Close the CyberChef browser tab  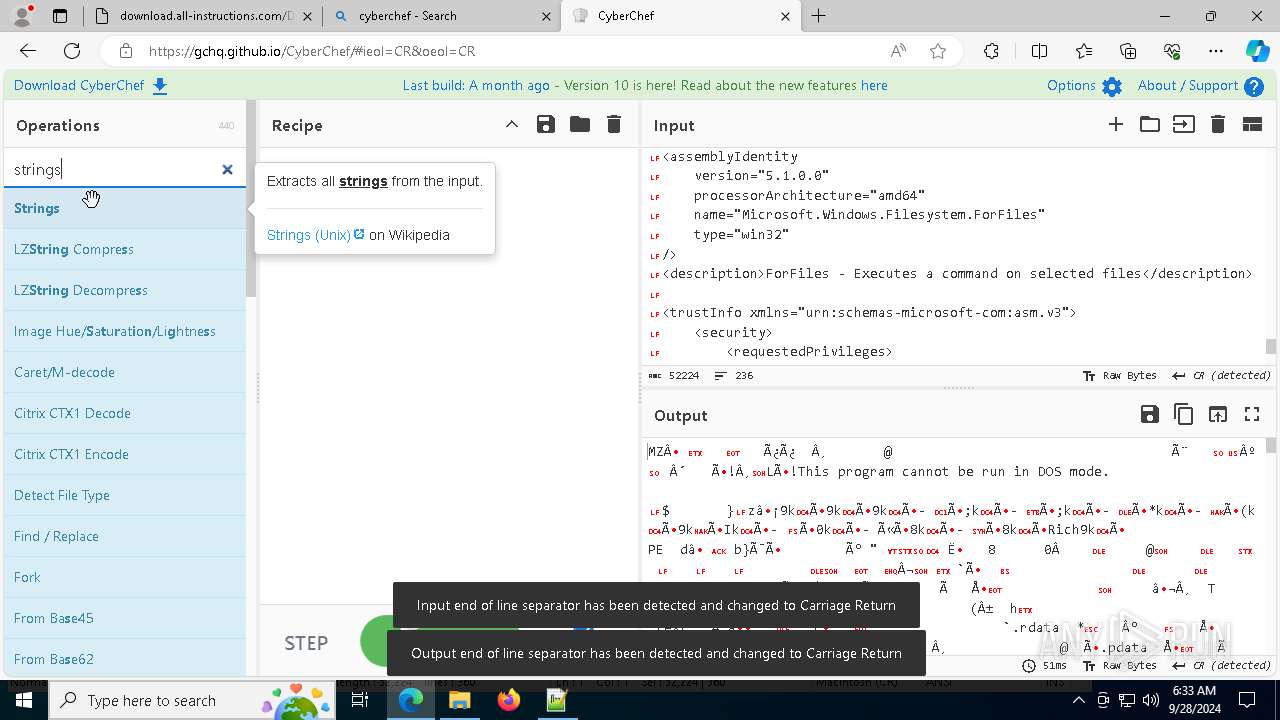pyautogui.click(x=785, y=16)
